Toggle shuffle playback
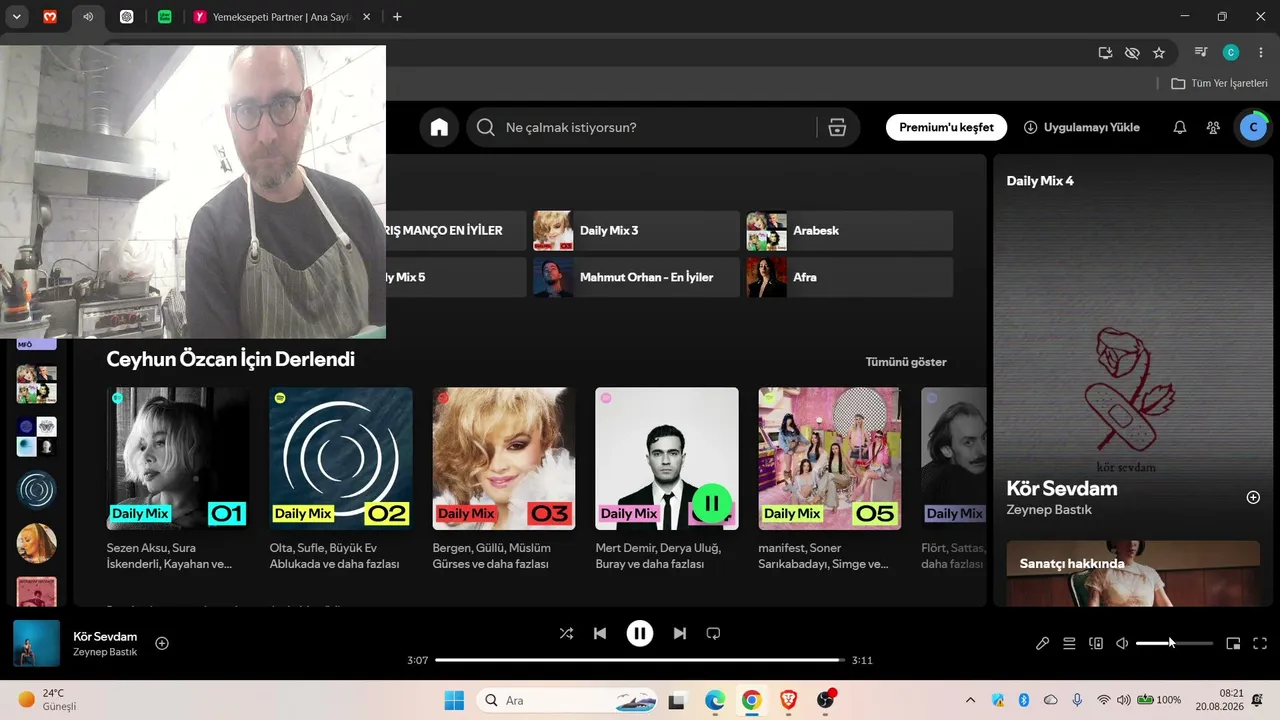The width and height of the screenshot is (1280, 720). pos(566,633)
